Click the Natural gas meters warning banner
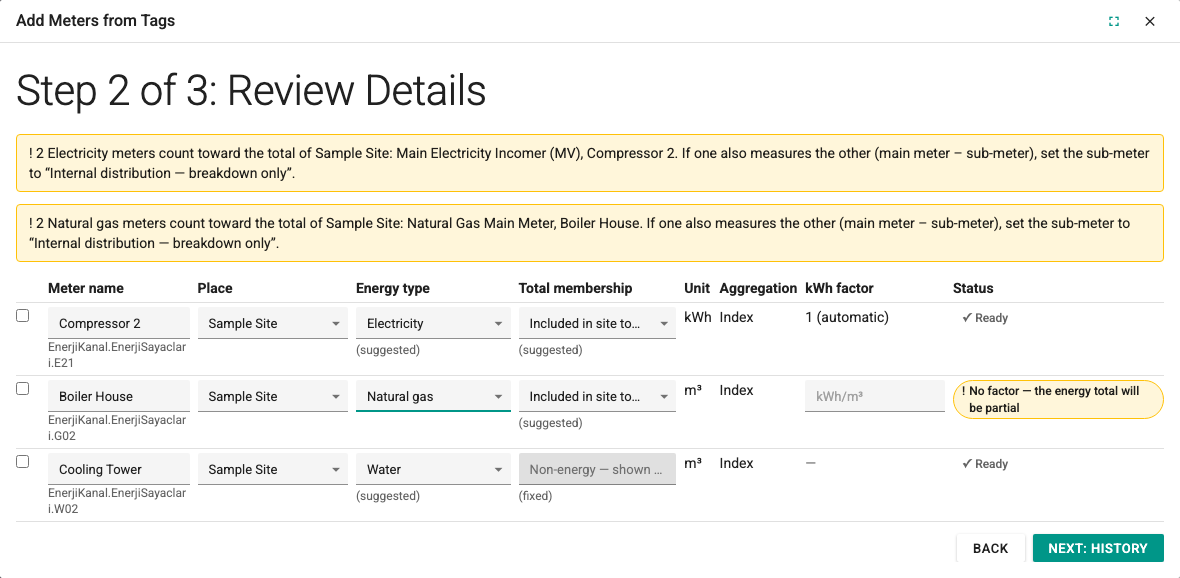Image resolution: width=1180 pixels, height=578 pixels. coord(590,233)
